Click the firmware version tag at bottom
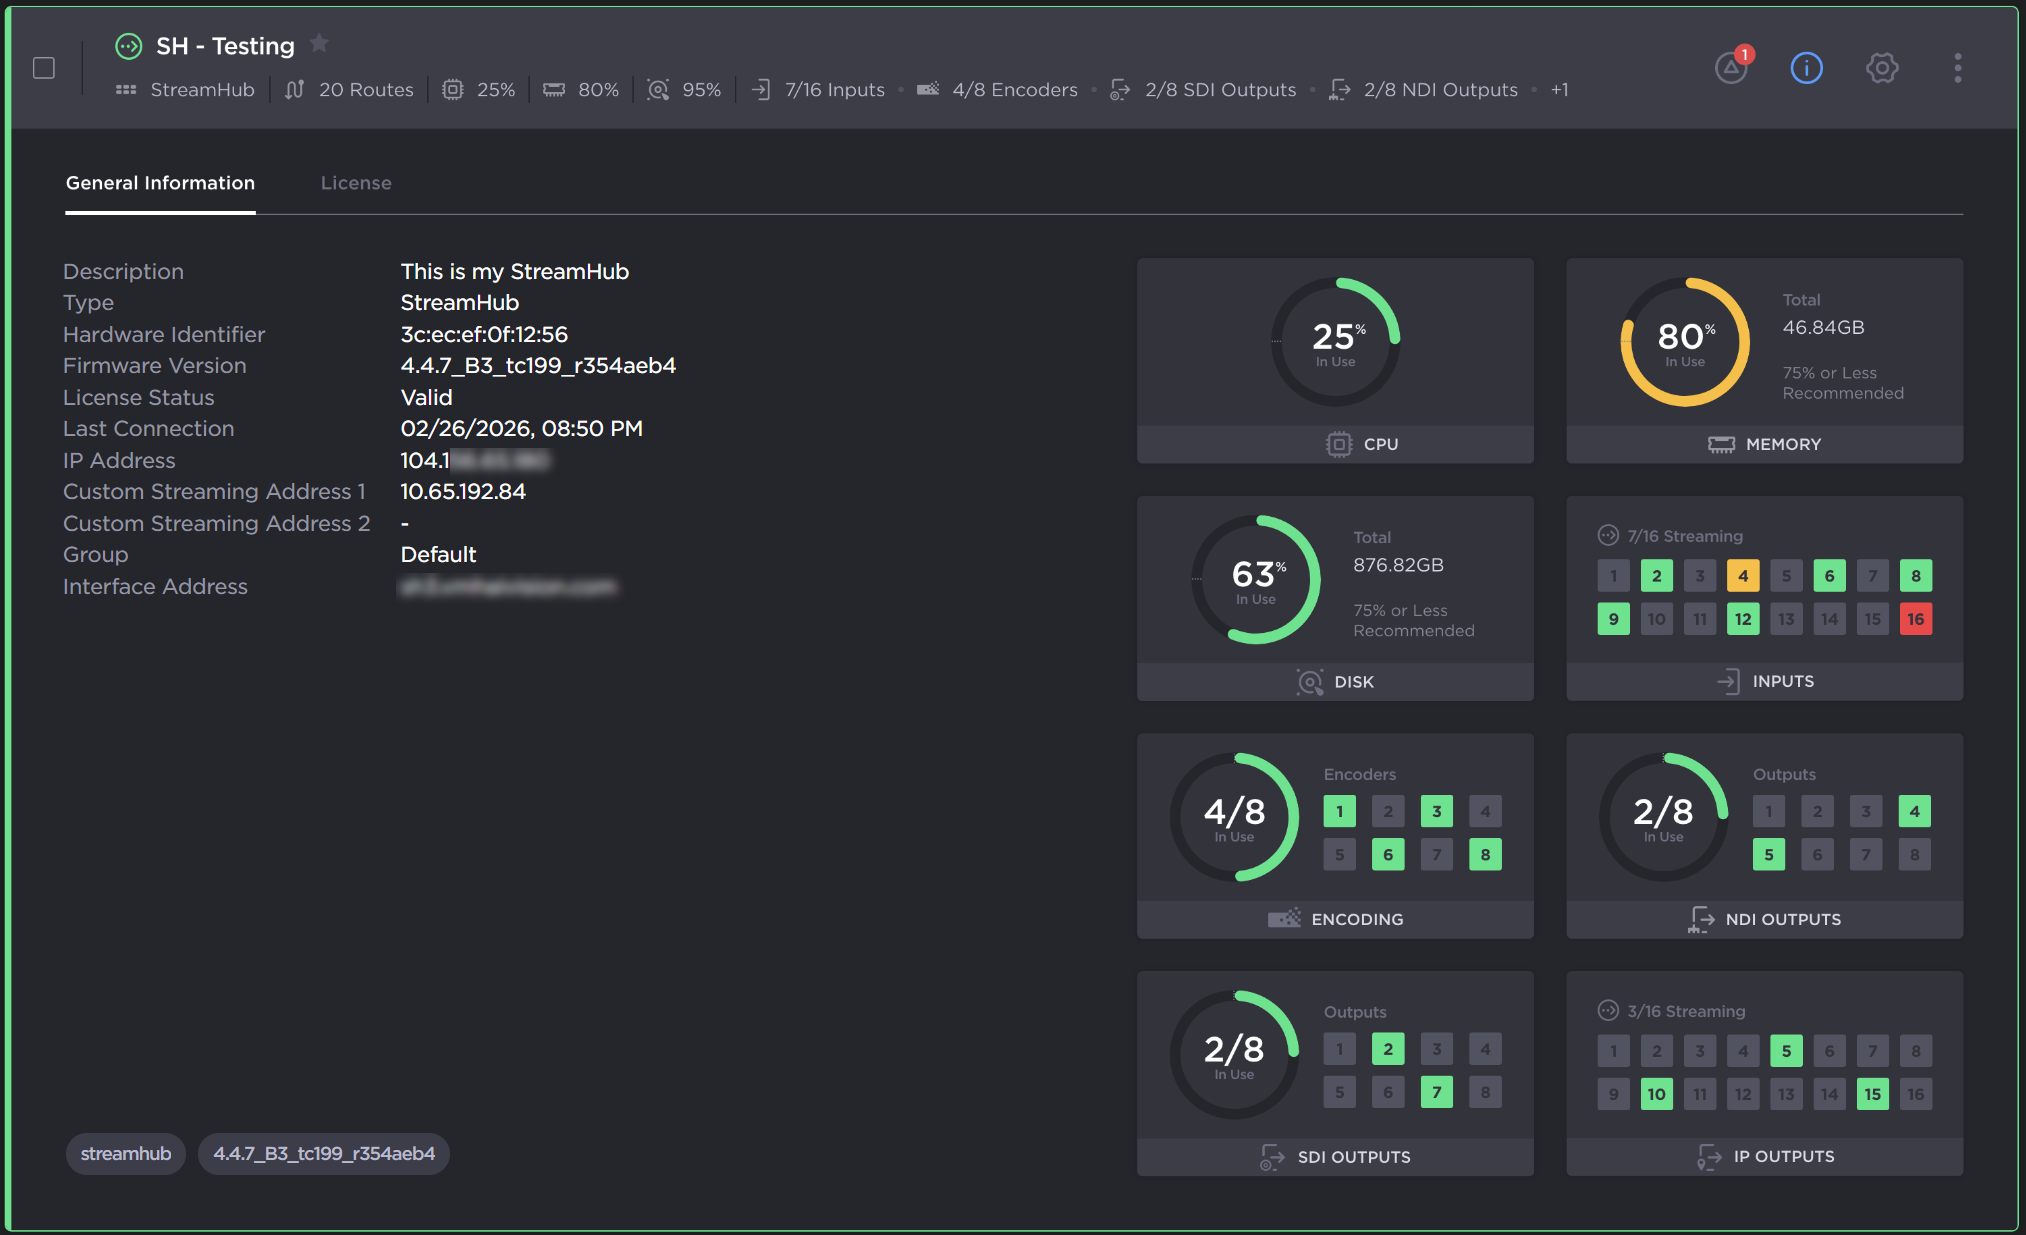2026x1235 pixels. [x=324, y=1154]
